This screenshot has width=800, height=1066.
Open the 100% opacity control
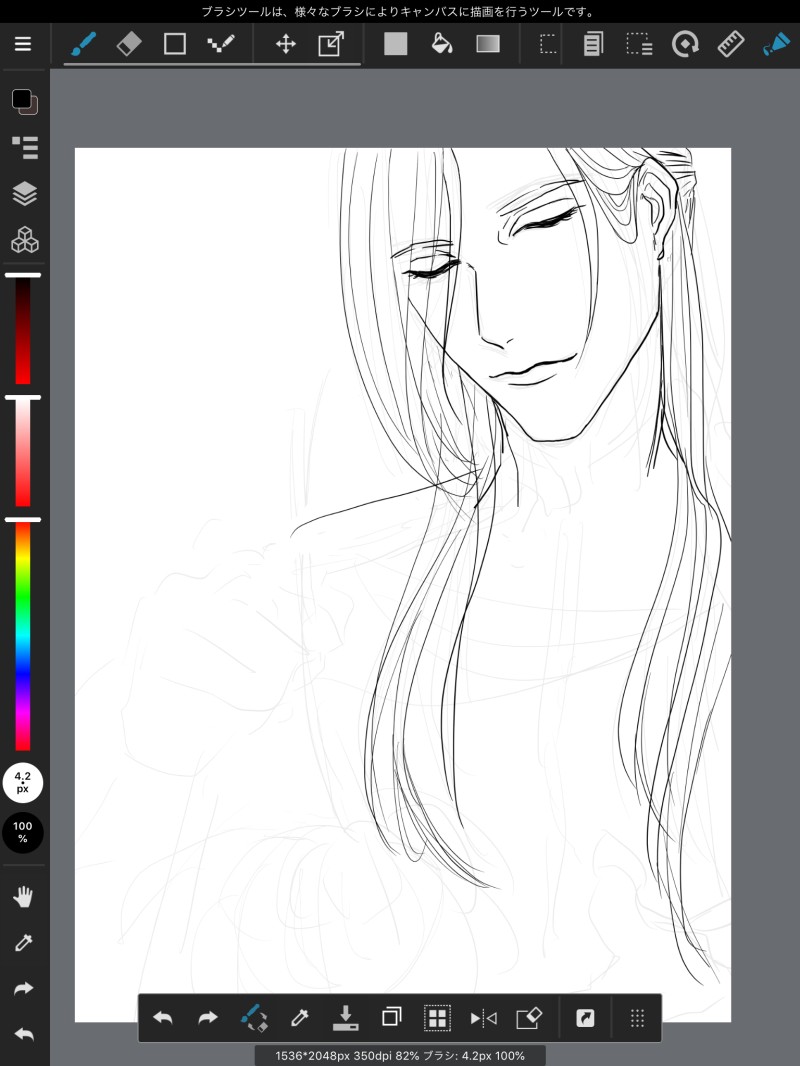click(x=22, y=832)
